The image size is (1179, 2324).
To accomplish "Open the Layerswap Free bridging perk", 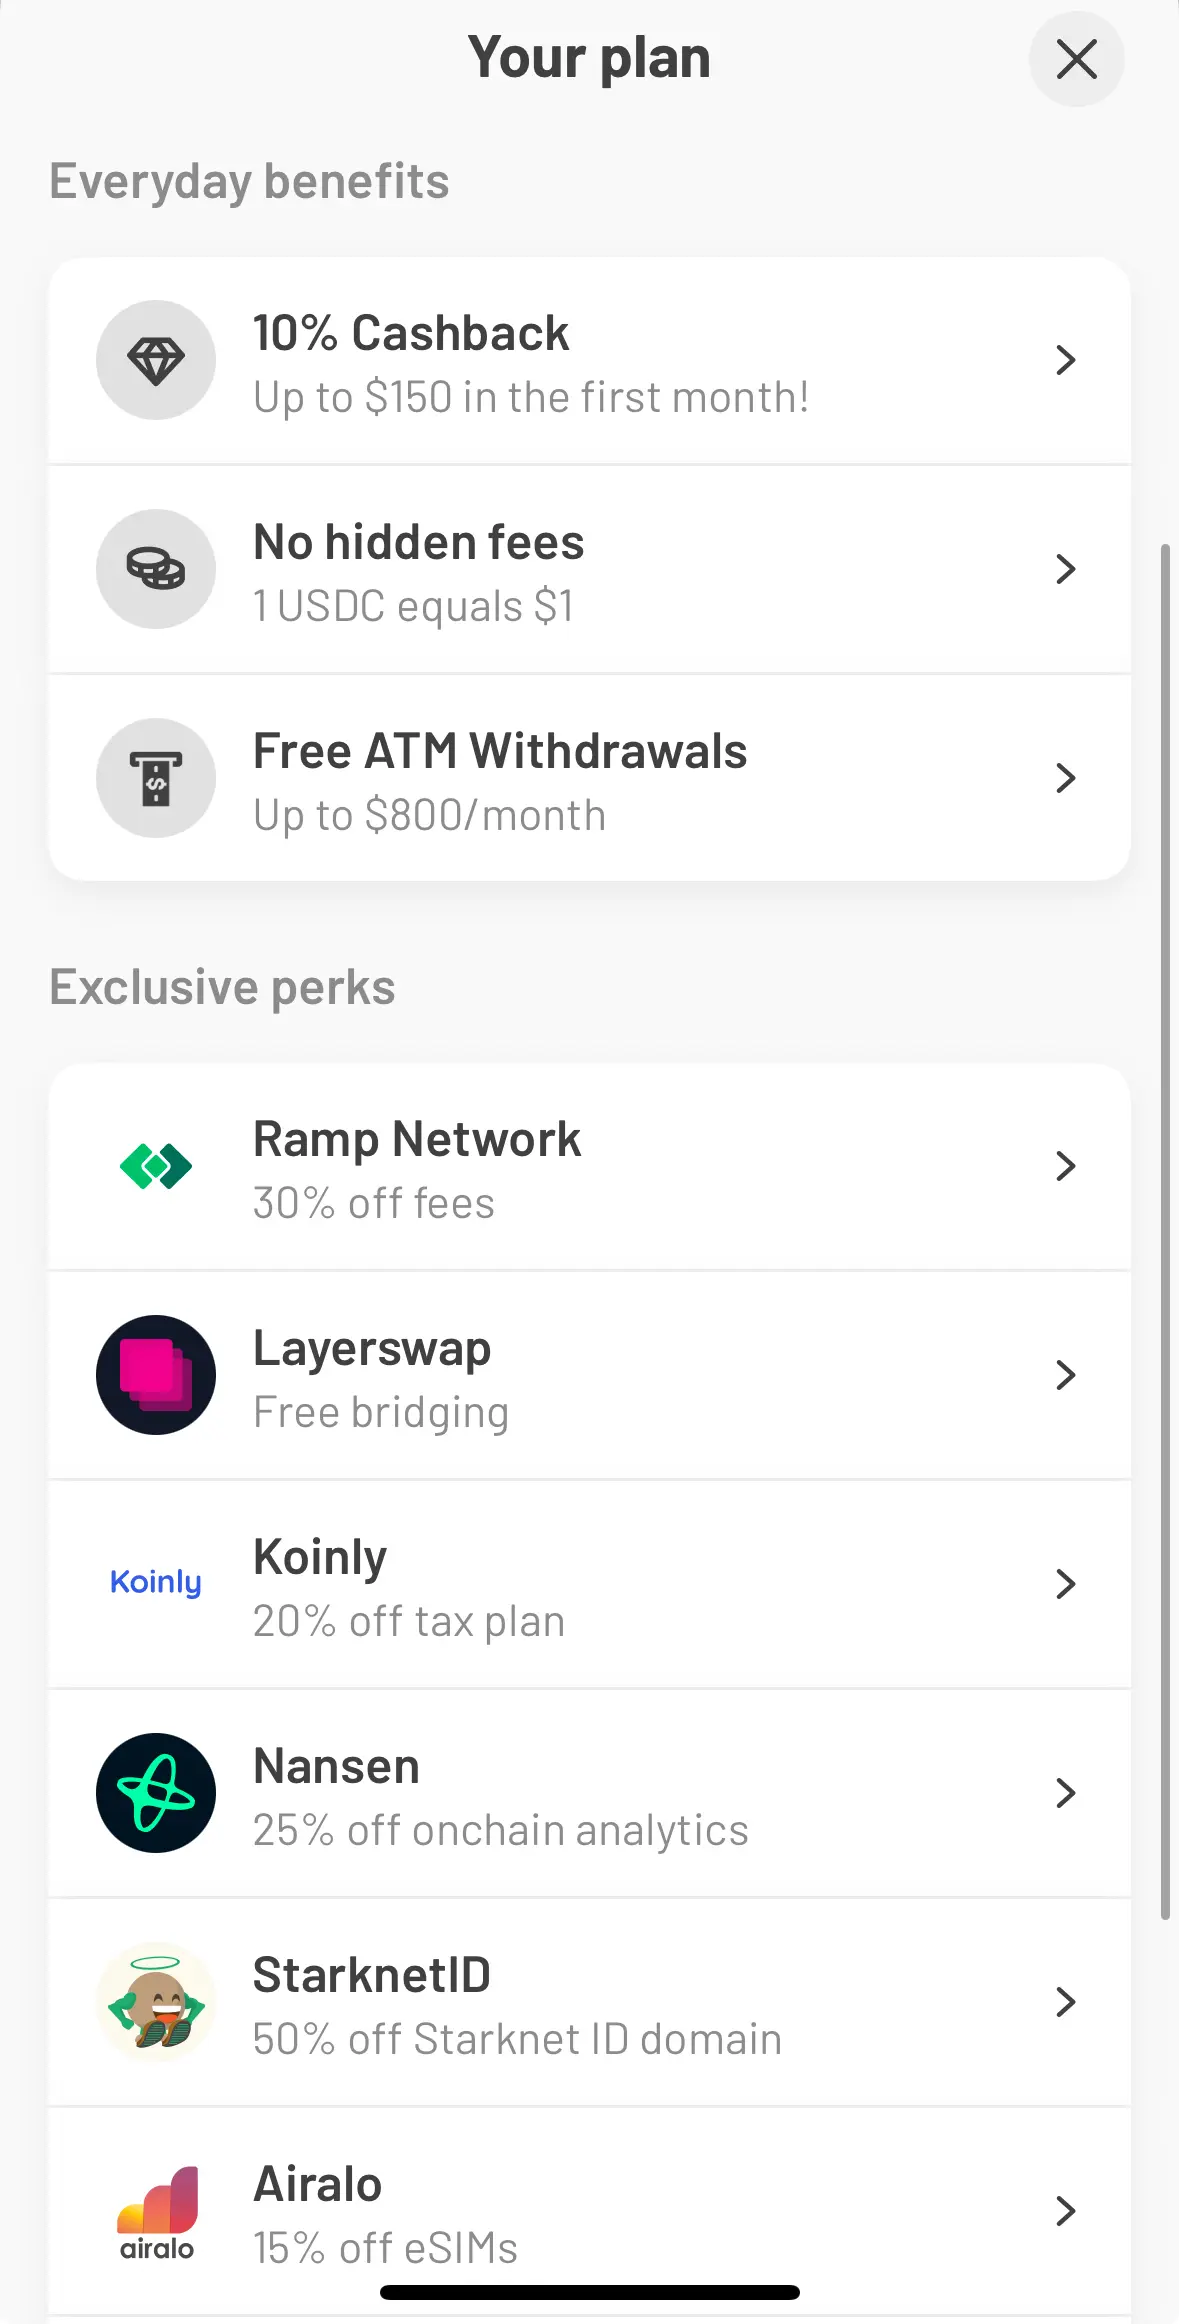I will click(x=590, y=1376).
